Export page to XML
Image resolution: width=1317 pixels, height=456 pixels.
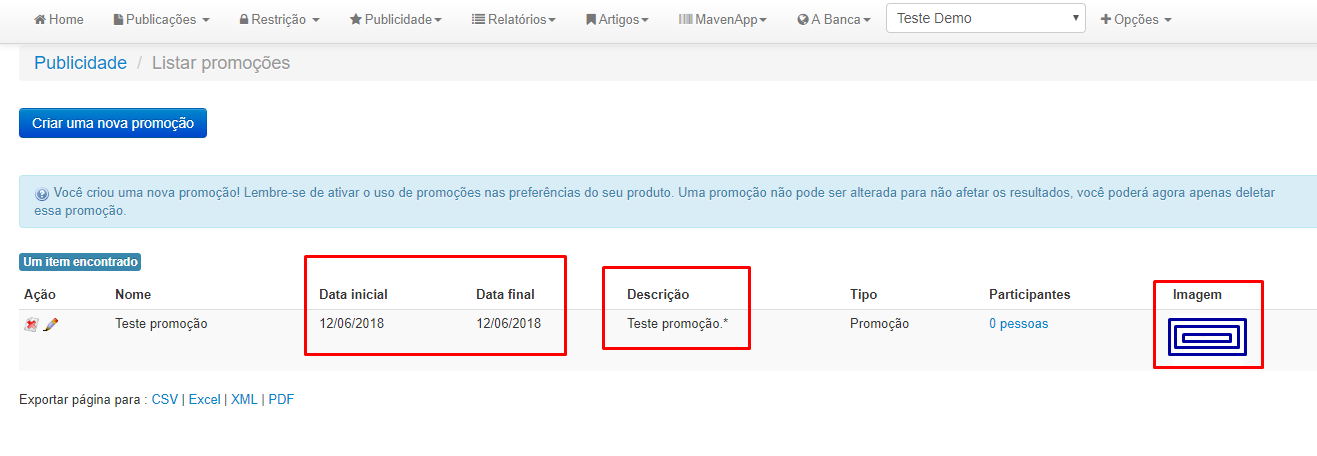pyautogui.click(x=244, y=399)
